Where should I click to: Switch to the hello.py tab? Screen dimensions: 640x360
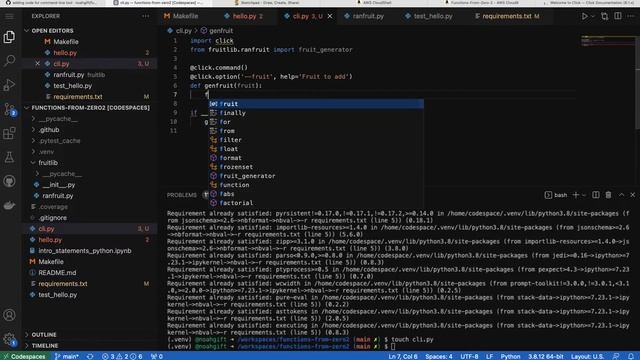click(244, 16)
